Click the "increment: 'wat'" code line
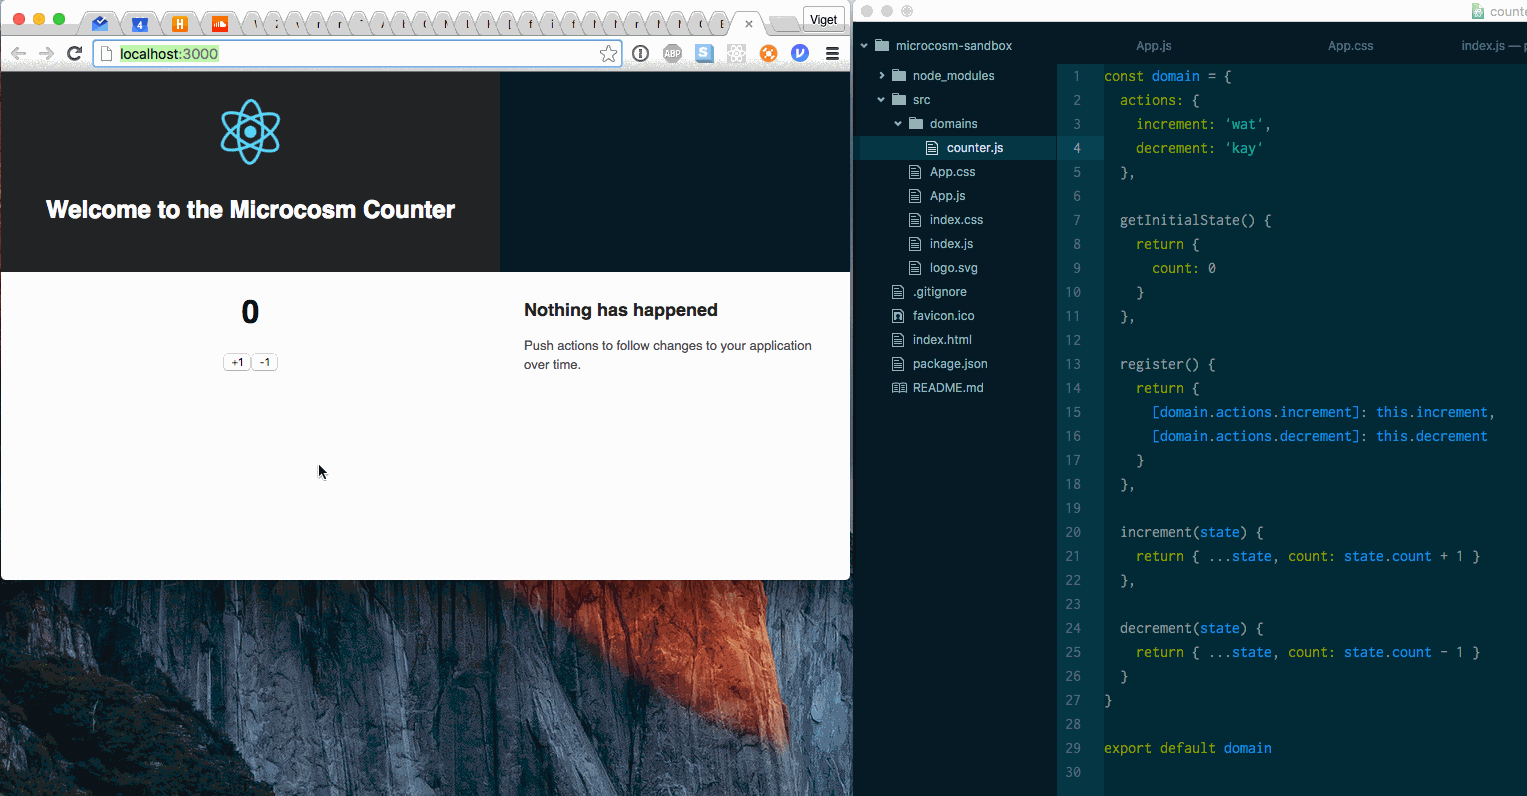This screenshot has width=1527, height=796. (1203, 124)
